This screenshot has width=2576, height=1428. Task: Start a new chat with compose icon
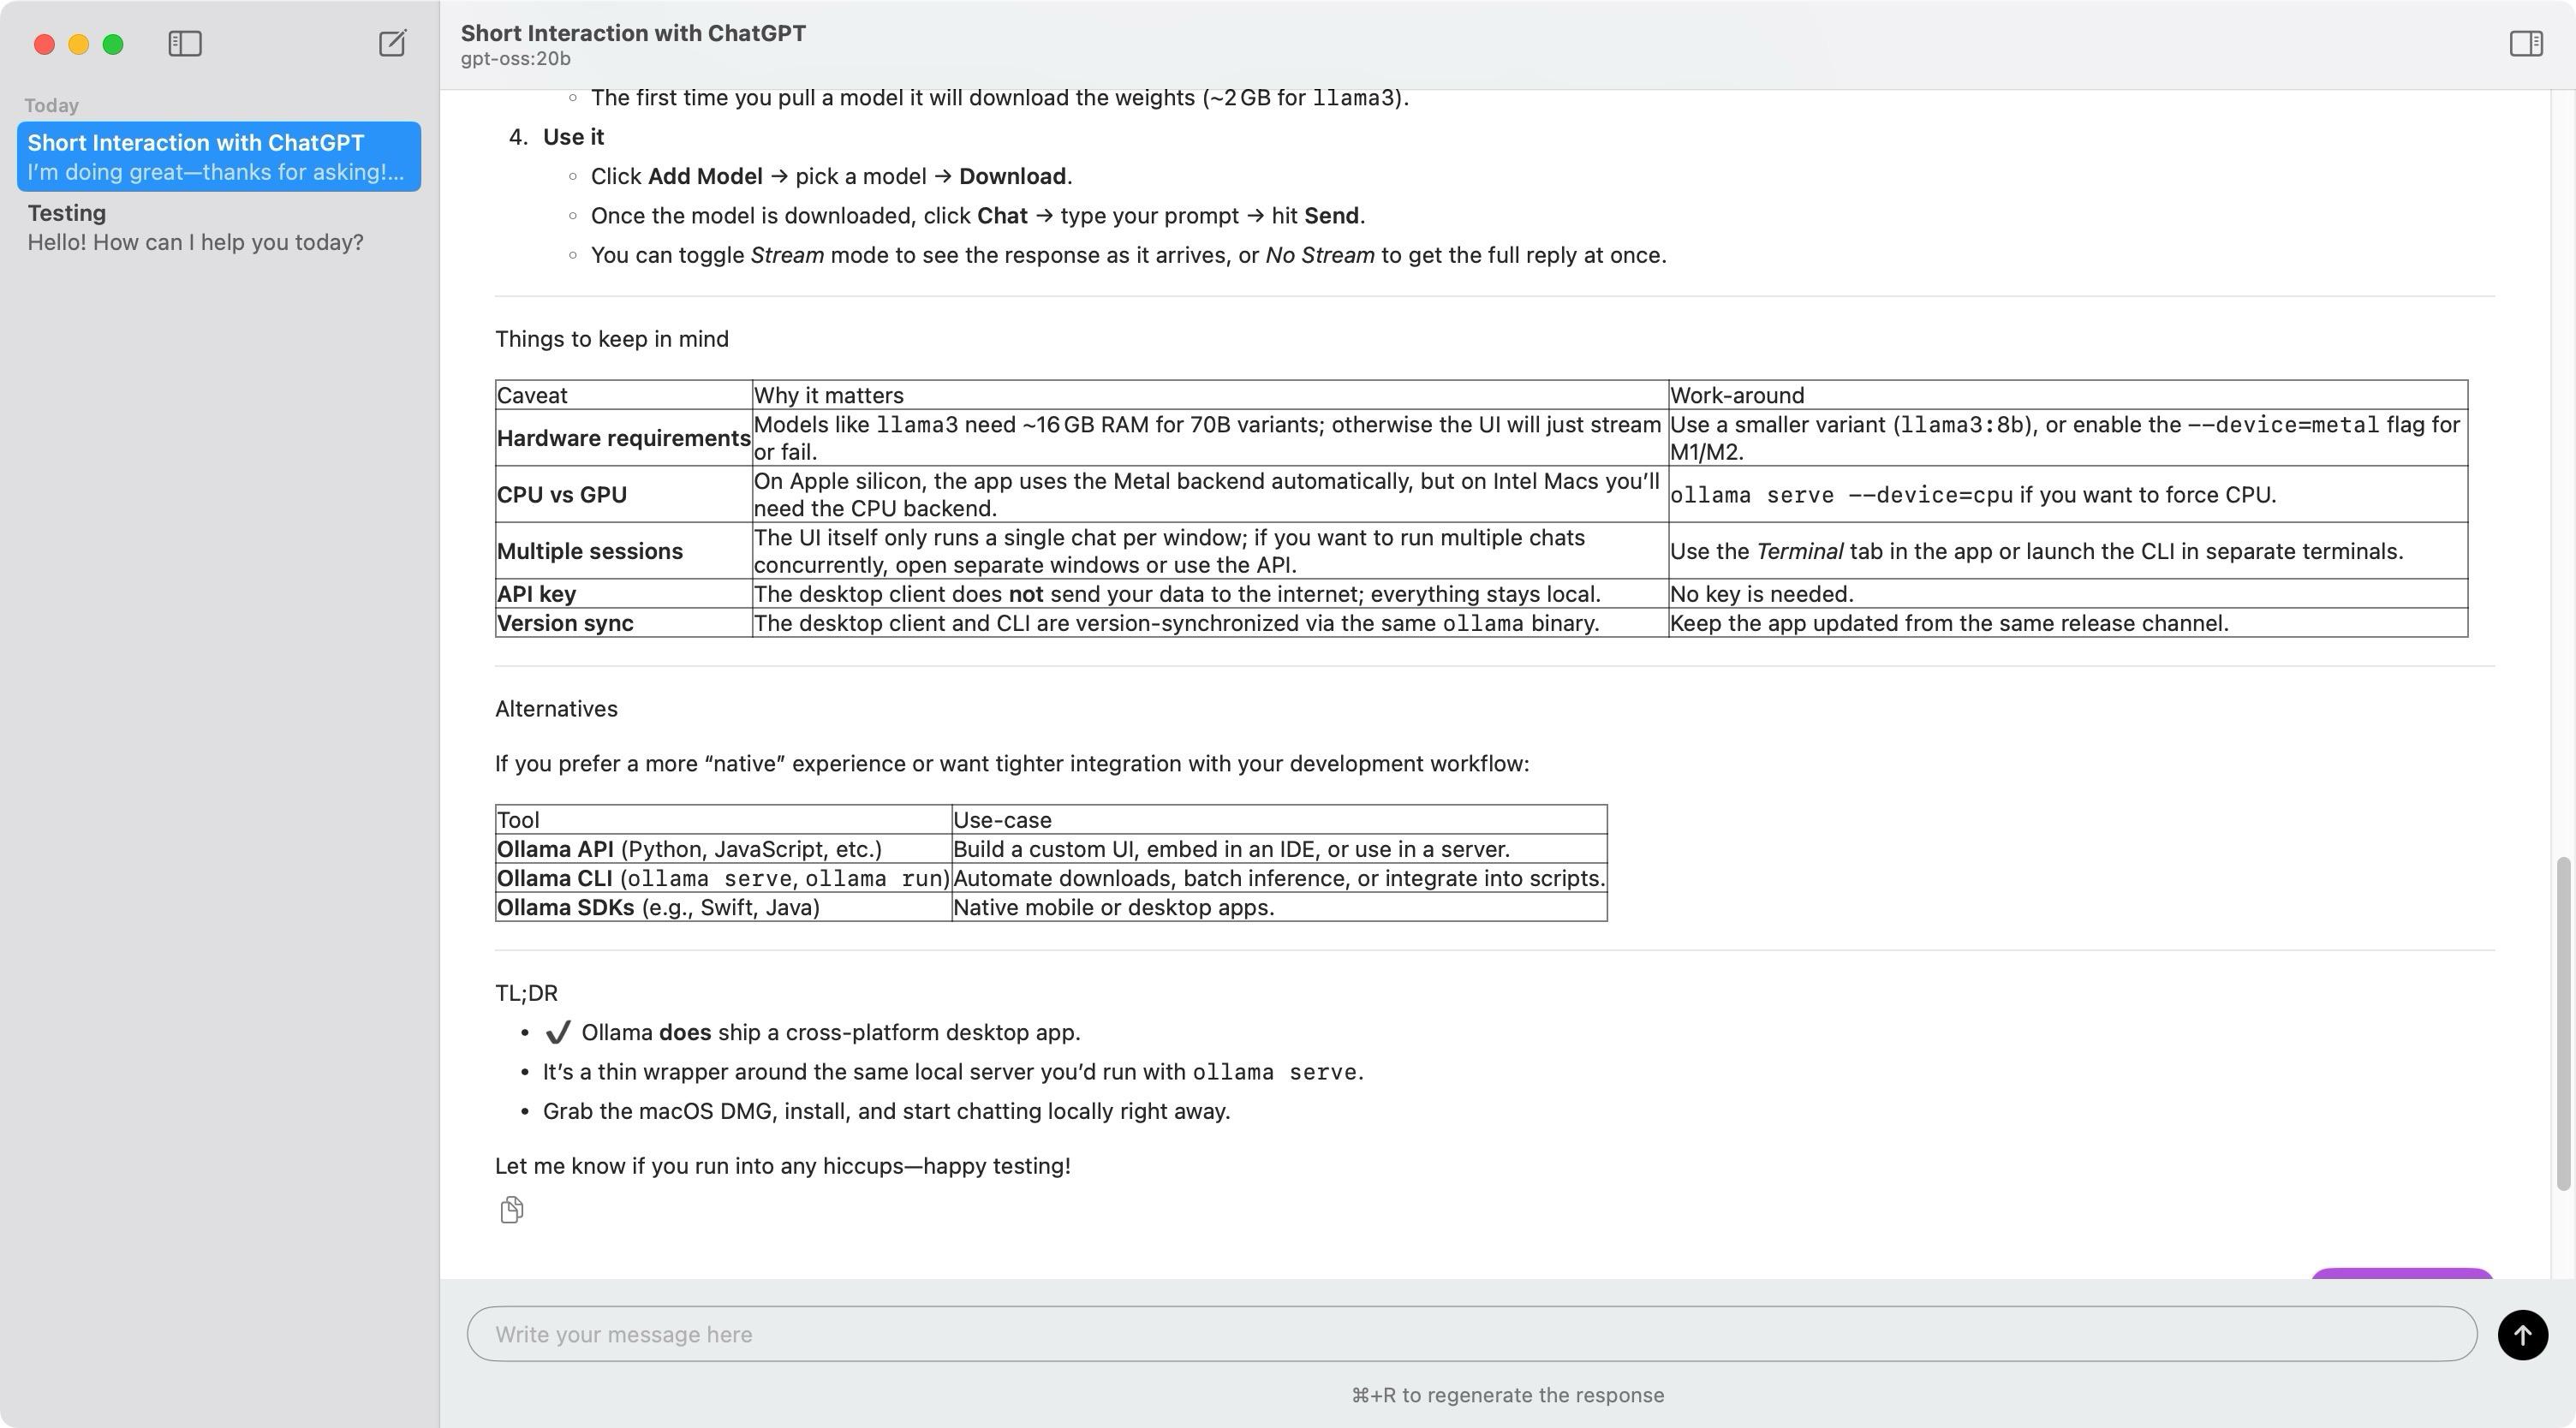(392, 43)
